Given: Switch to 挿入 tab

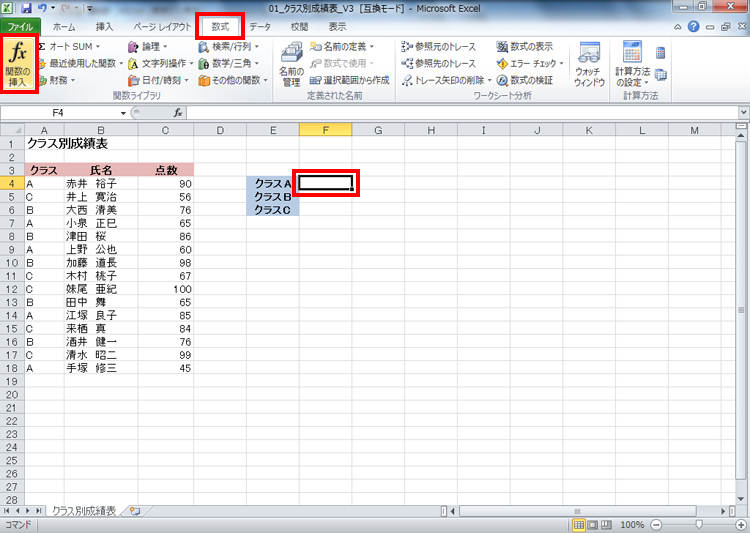Looking at the screenshot, I should click(x=104, y=27).
